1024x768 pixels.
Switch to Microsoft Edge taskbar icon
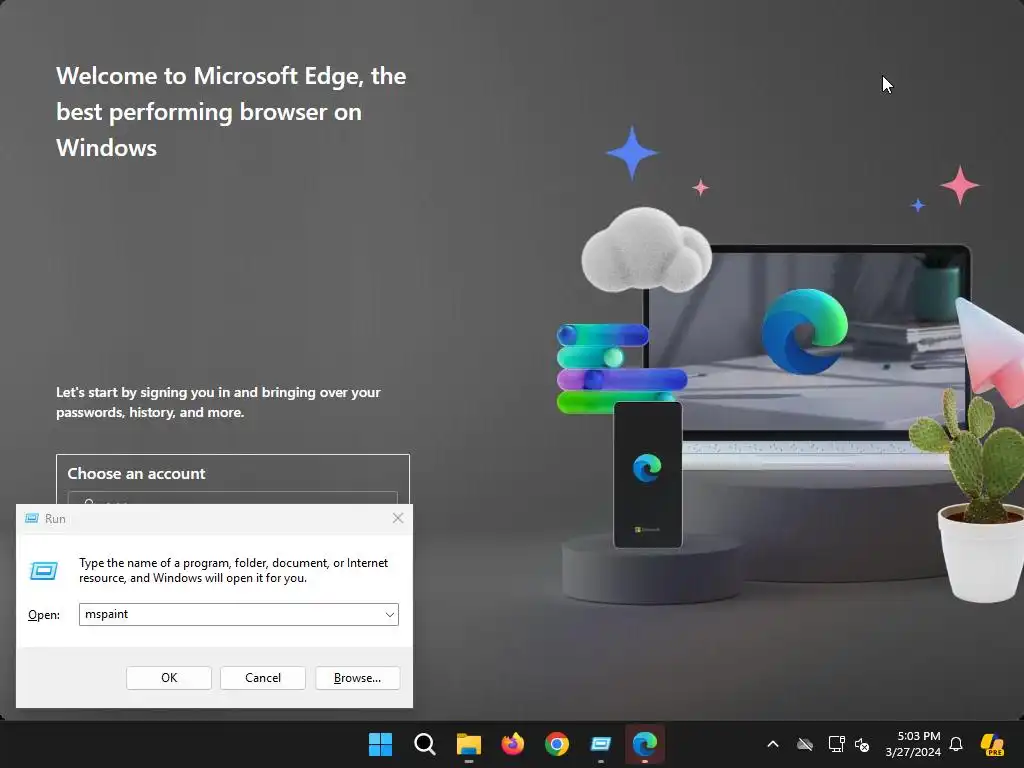pos(645,744)
